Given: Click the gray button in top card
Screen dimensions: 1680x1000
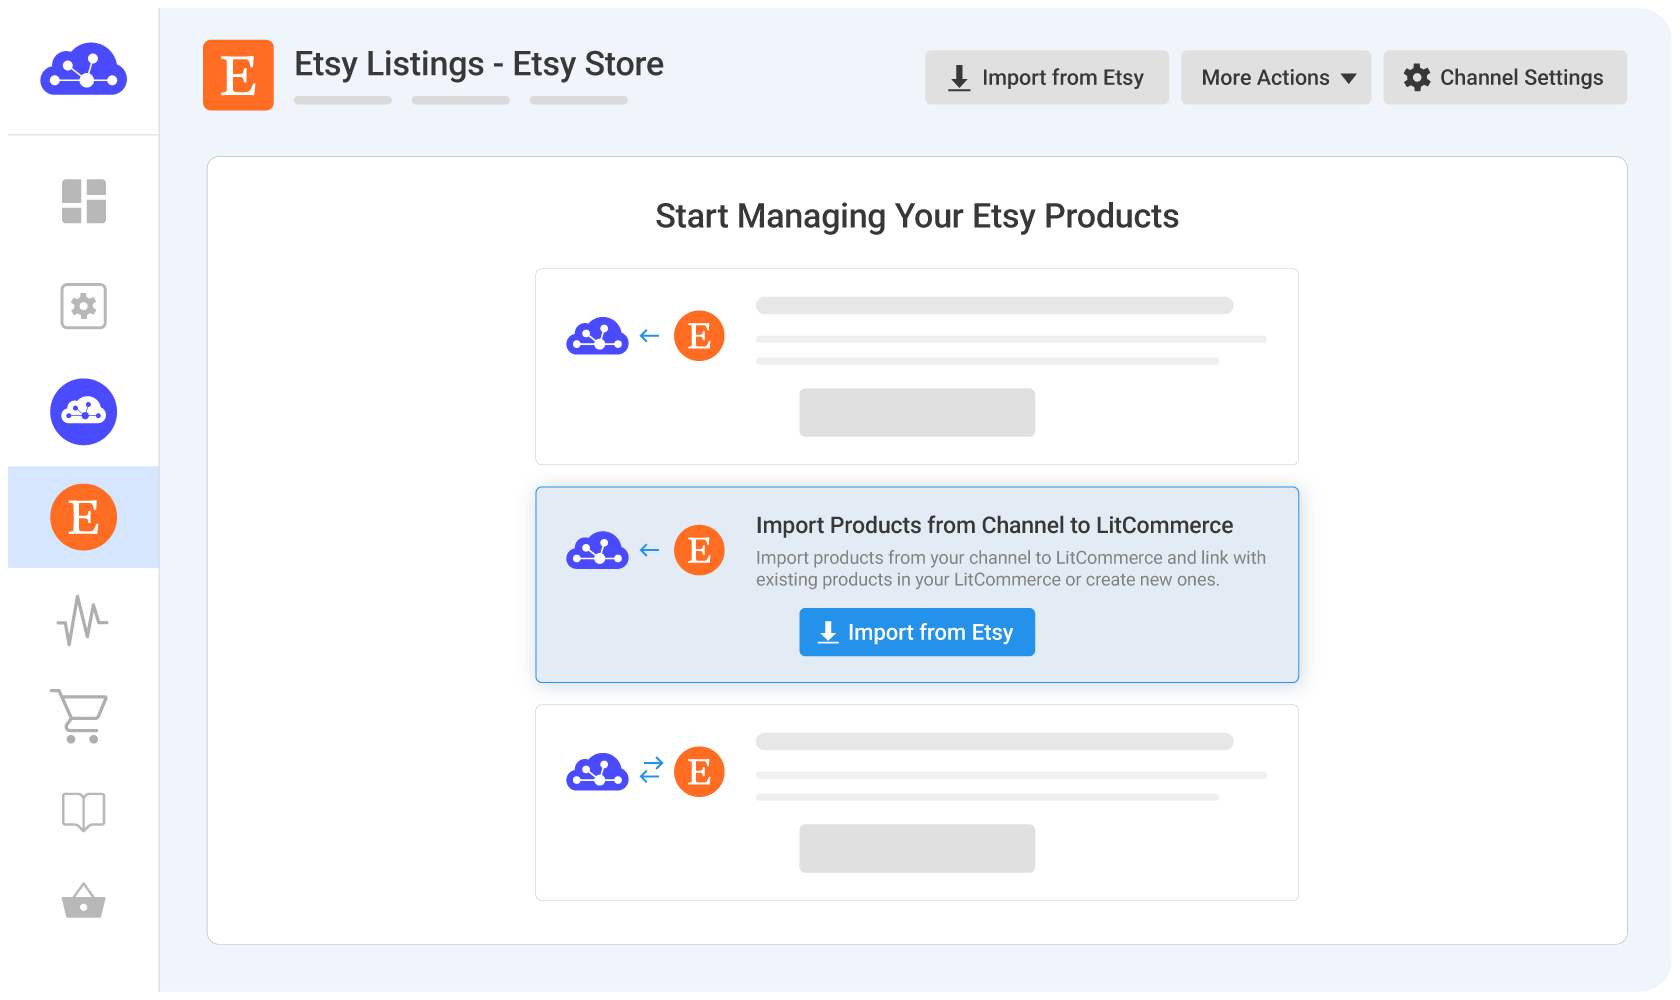Looking at the screenshot, I should click(x=916, y=413).
